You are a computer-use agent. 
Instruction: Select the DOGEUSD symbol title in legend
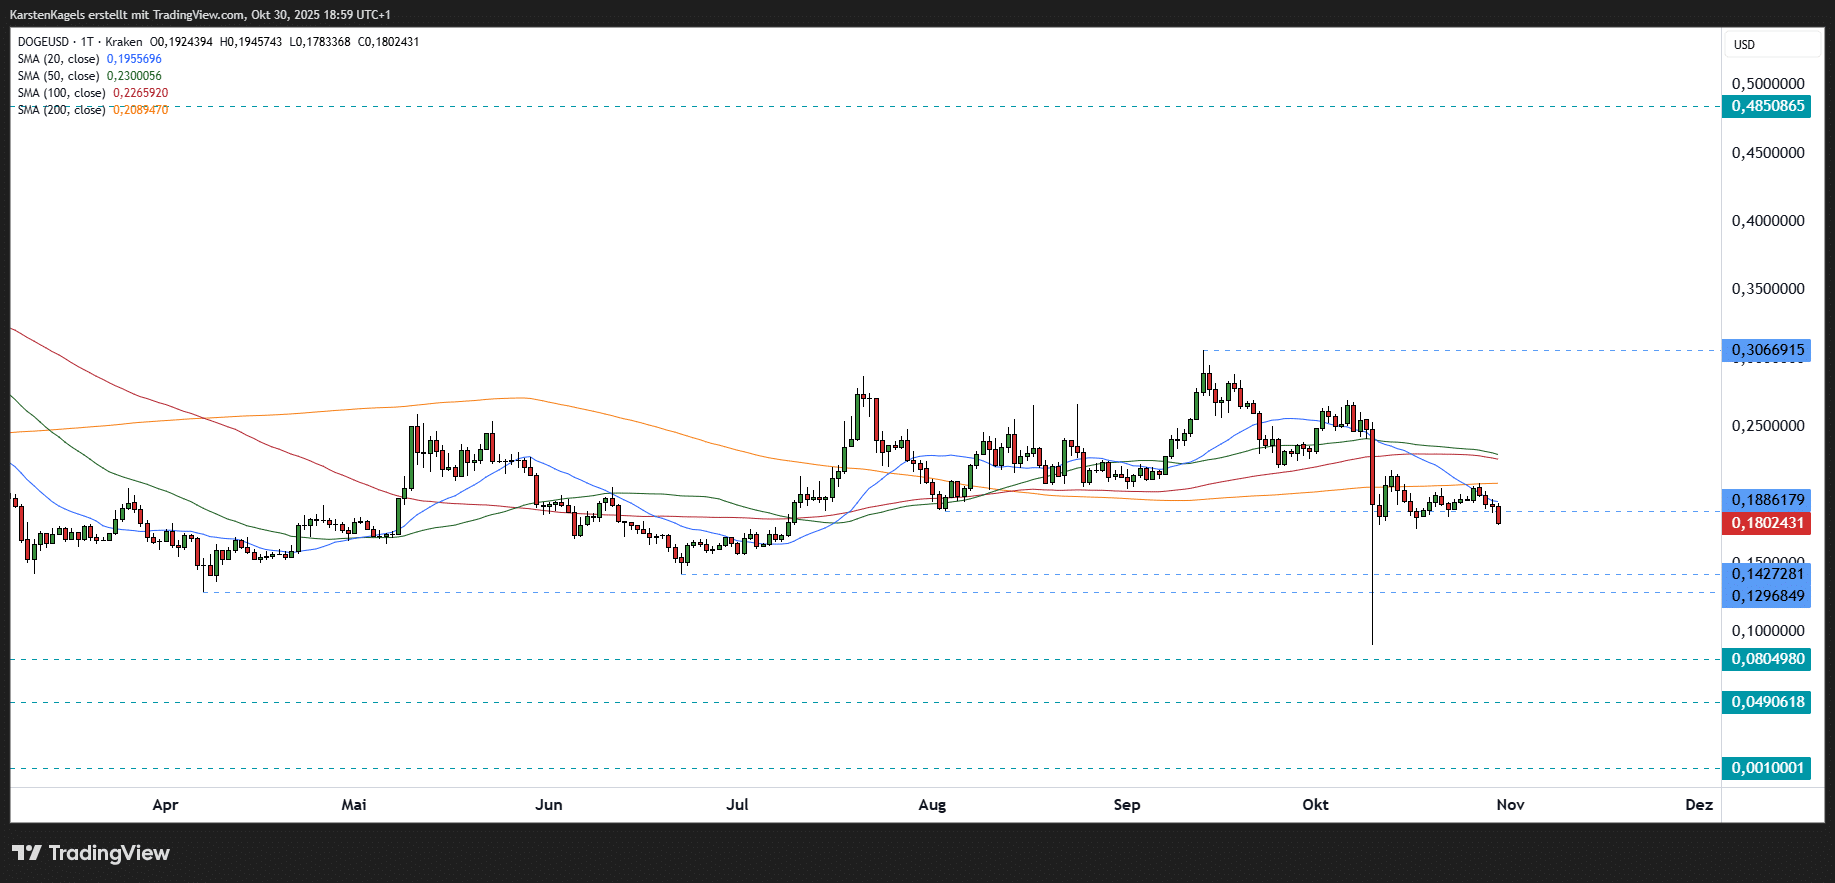(44, 42)
